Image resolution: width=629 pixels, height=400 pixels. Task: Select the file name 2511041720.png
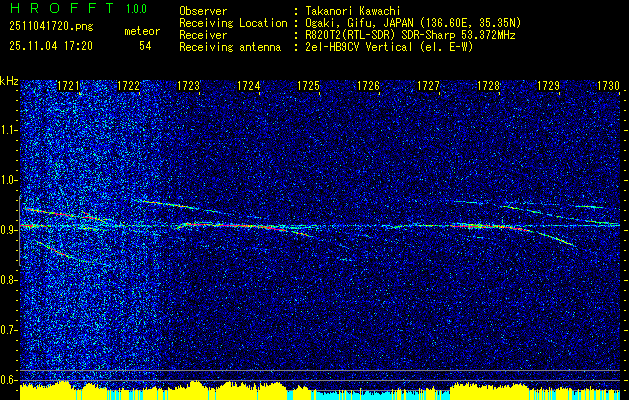tap(51, 27)
